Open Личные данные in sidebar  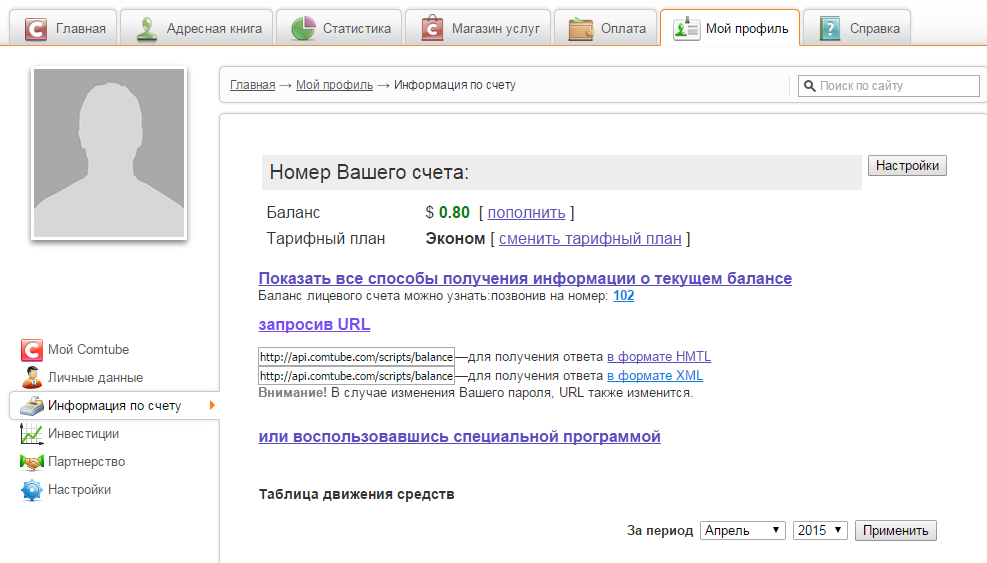96,378
